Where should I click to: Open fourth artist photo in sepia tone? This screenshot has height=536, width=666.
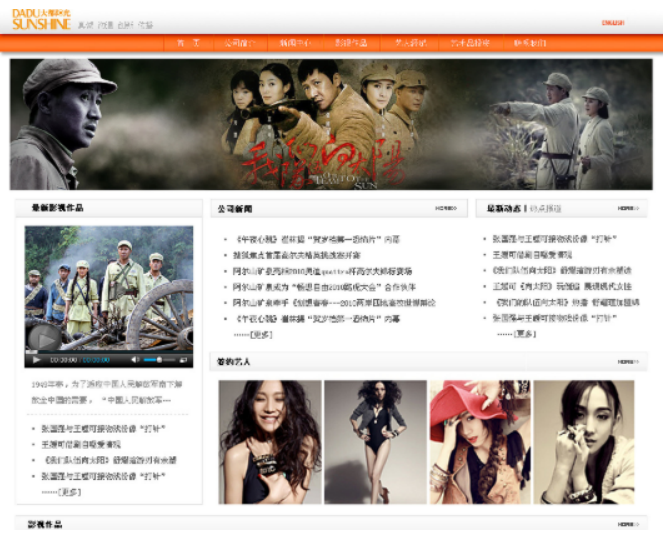(x=584, y=442)
